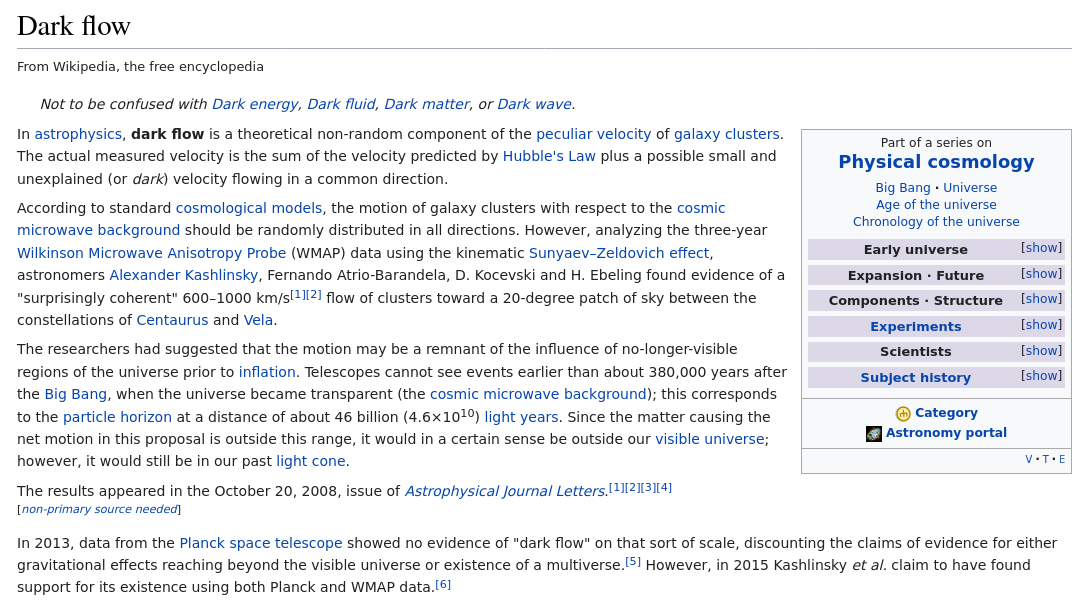Open the Dark energy hatnote link
The image size is (1079, 601).
pyautogui.click(x=255, y=104)
